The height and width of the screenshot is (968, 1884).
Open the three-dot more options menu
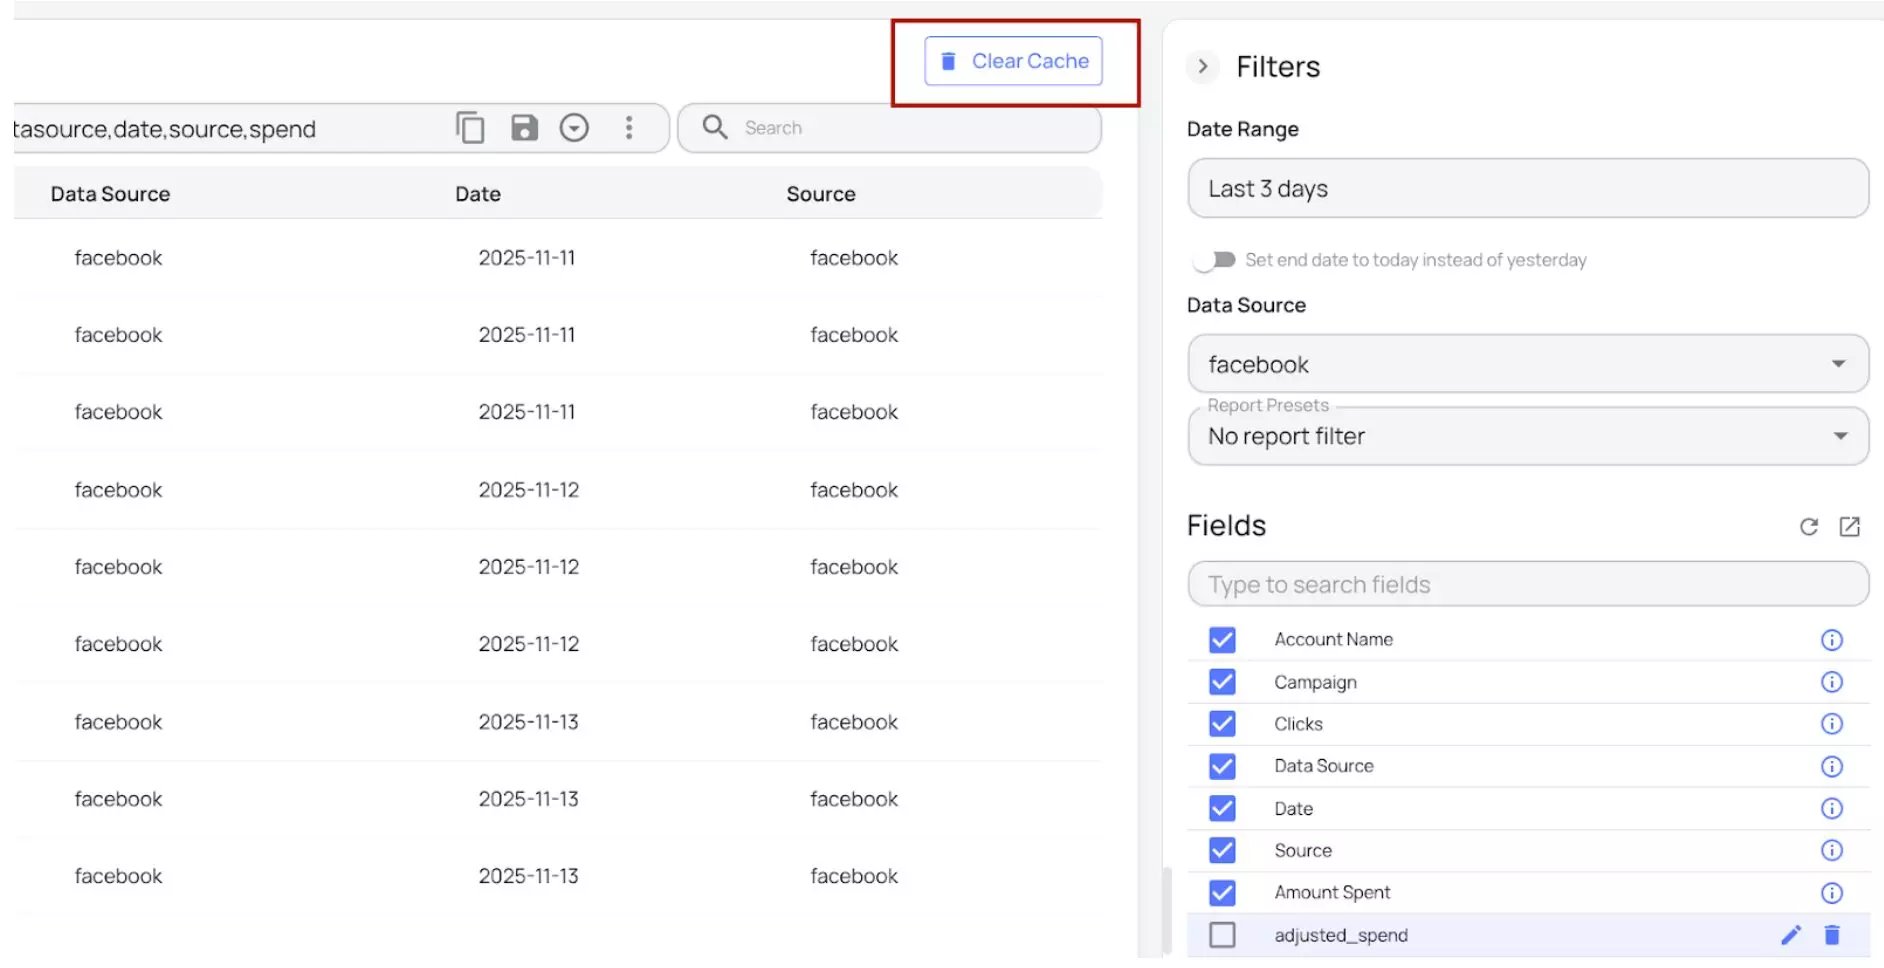point(629,128)
